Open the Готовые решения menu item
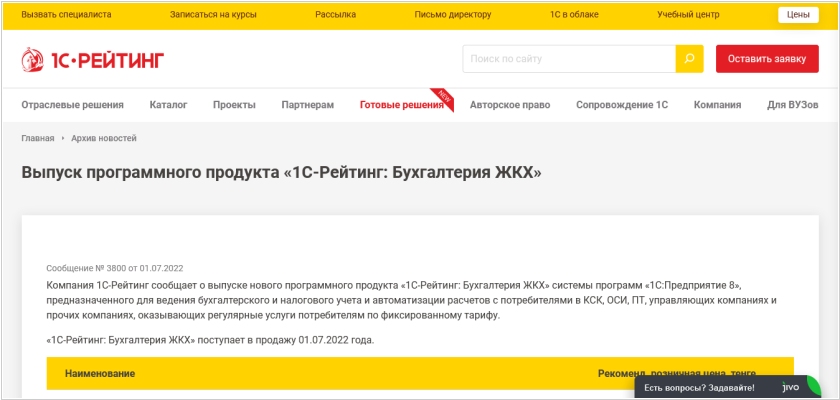The width and height of the screenshot is (840, 400). pos(402,105)
